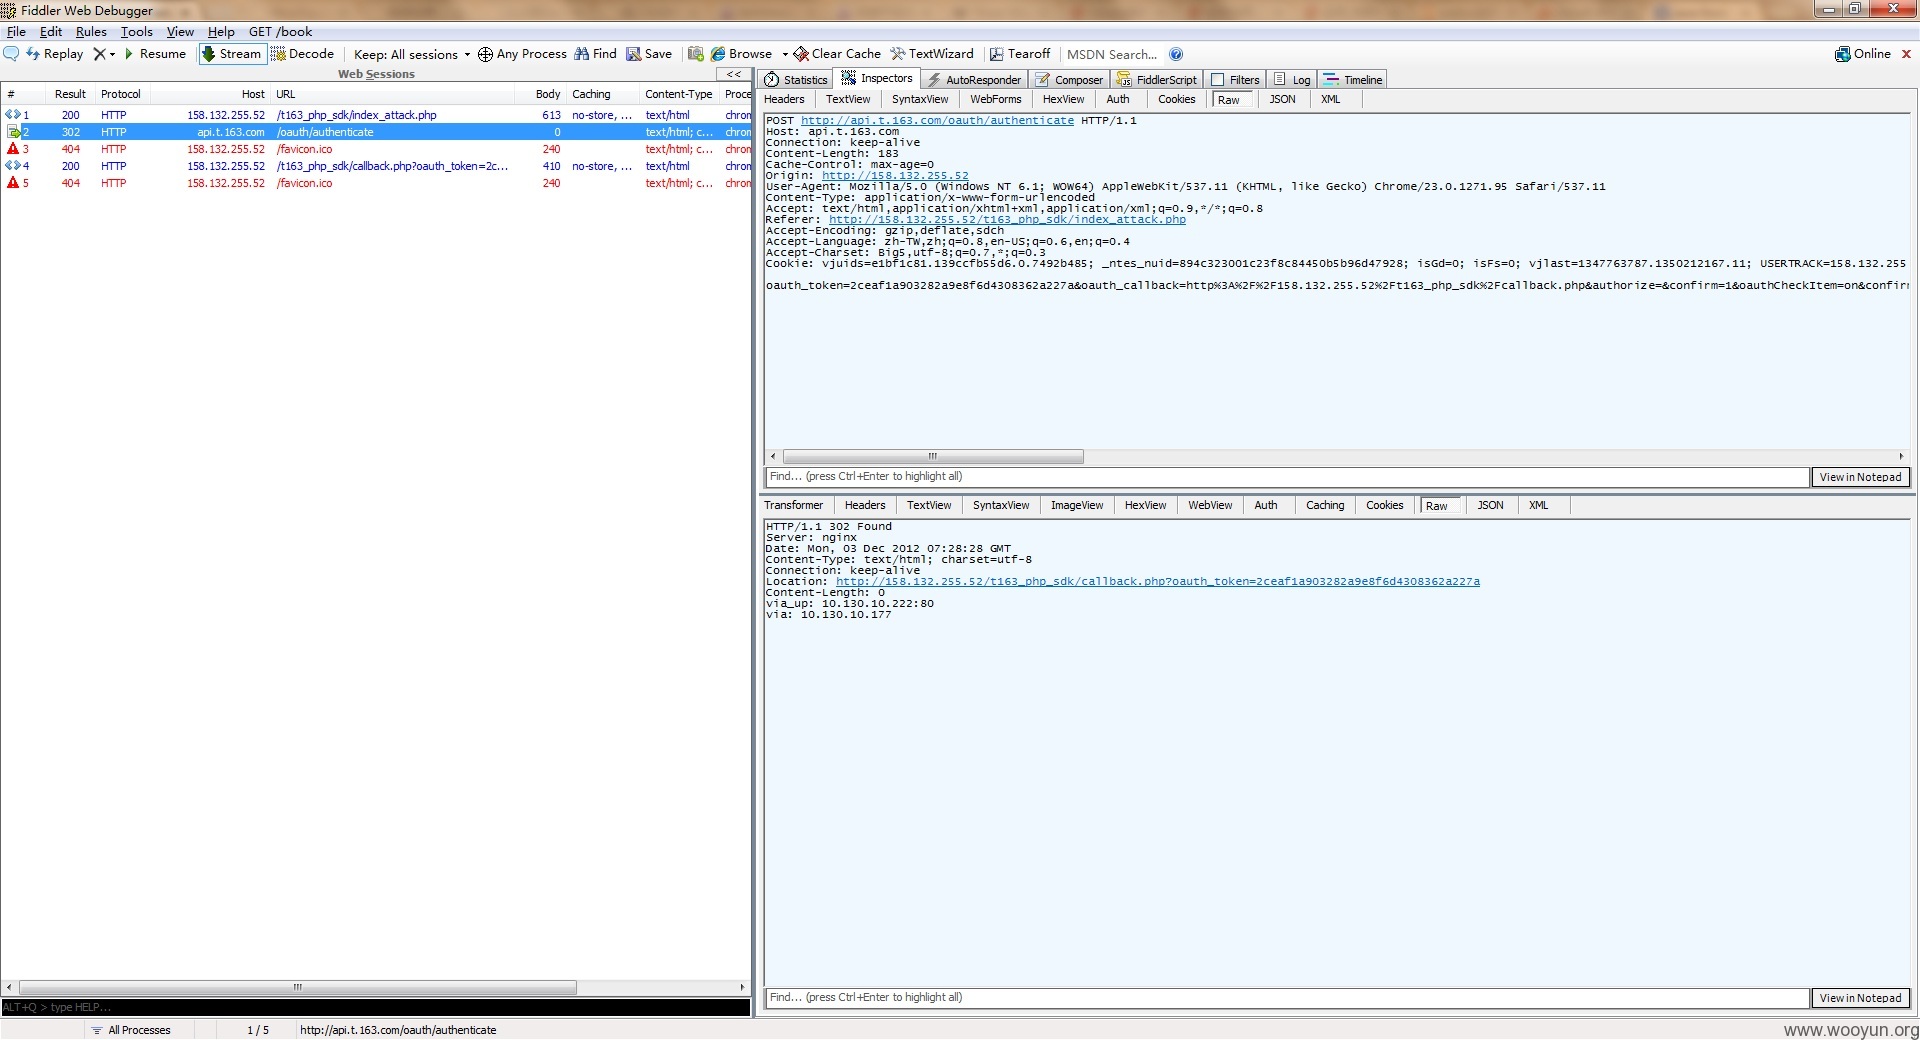The height and width of the screenshot is (1040, 1920).
Task: Select request Headers inspector tab
Action: point(784,99)
